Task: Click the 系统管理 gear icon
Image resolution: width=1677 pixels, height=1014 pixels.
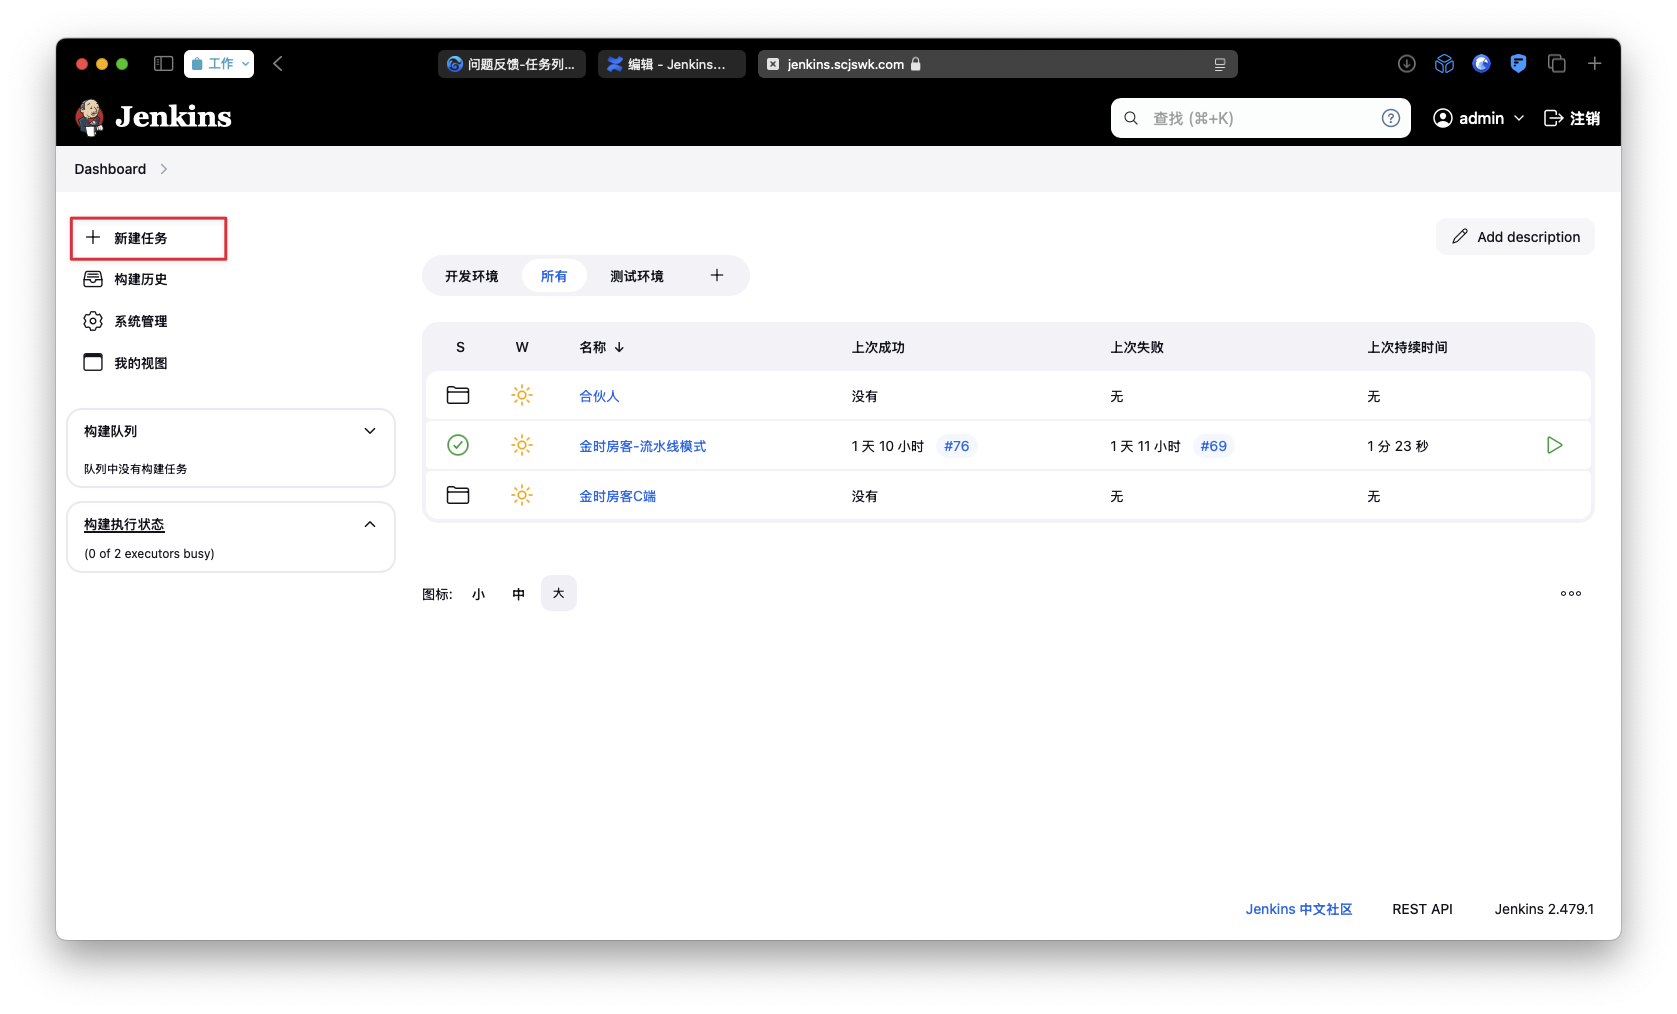Action: click(x=93, y=321)
